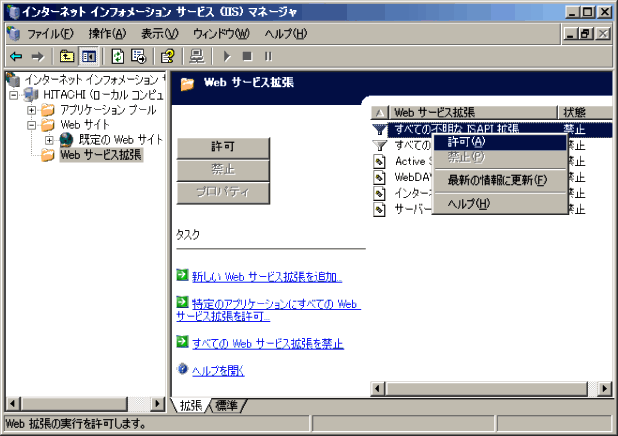Viewport: 618px width, 436px height.
Task: Click the Up one level folder icon
Action: coord(67,57)
